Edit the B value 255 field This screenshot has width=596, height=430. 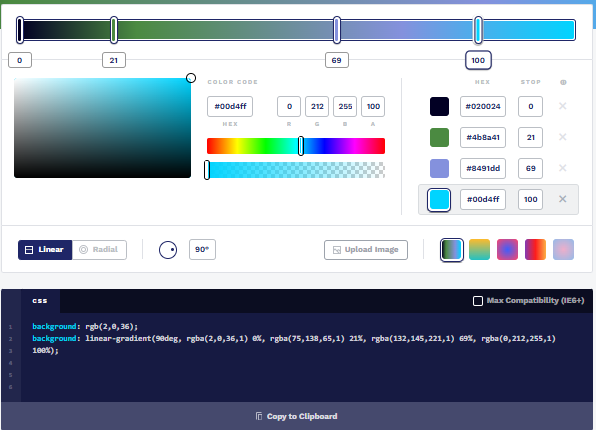pyautogui.click(x=345, y=106)
